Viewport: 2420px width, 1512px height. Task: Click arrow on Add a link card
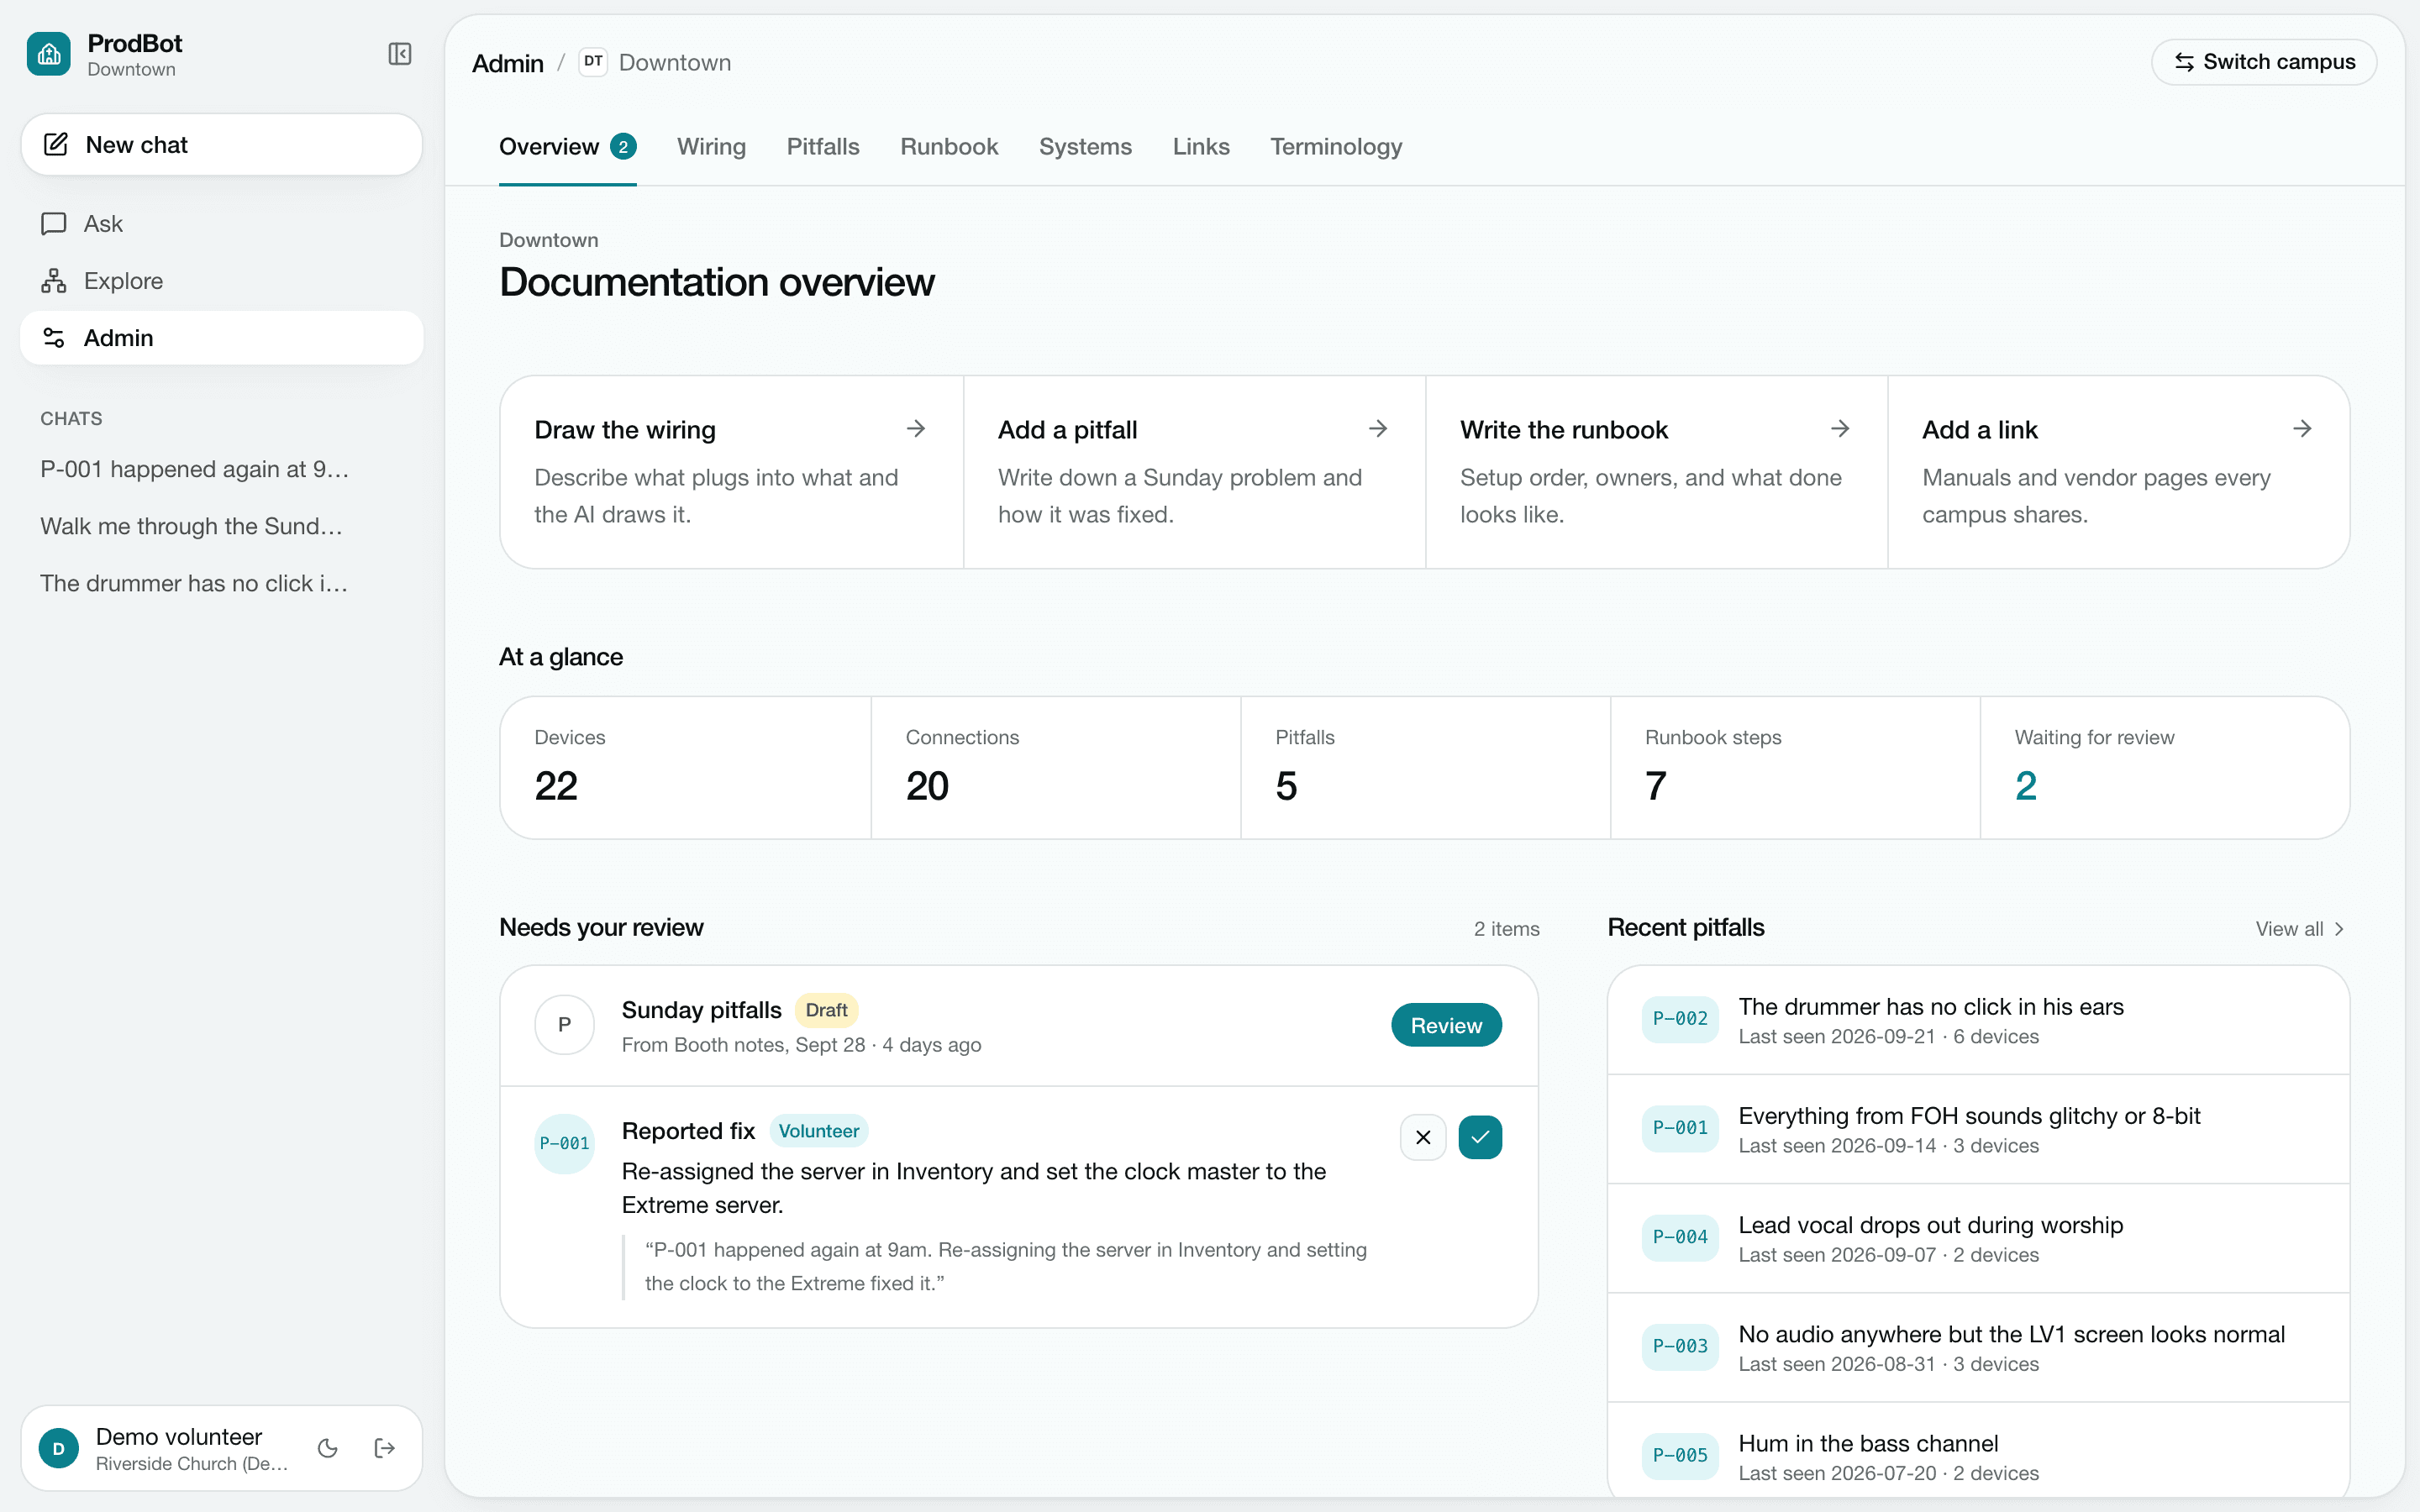coord(2302,429)
